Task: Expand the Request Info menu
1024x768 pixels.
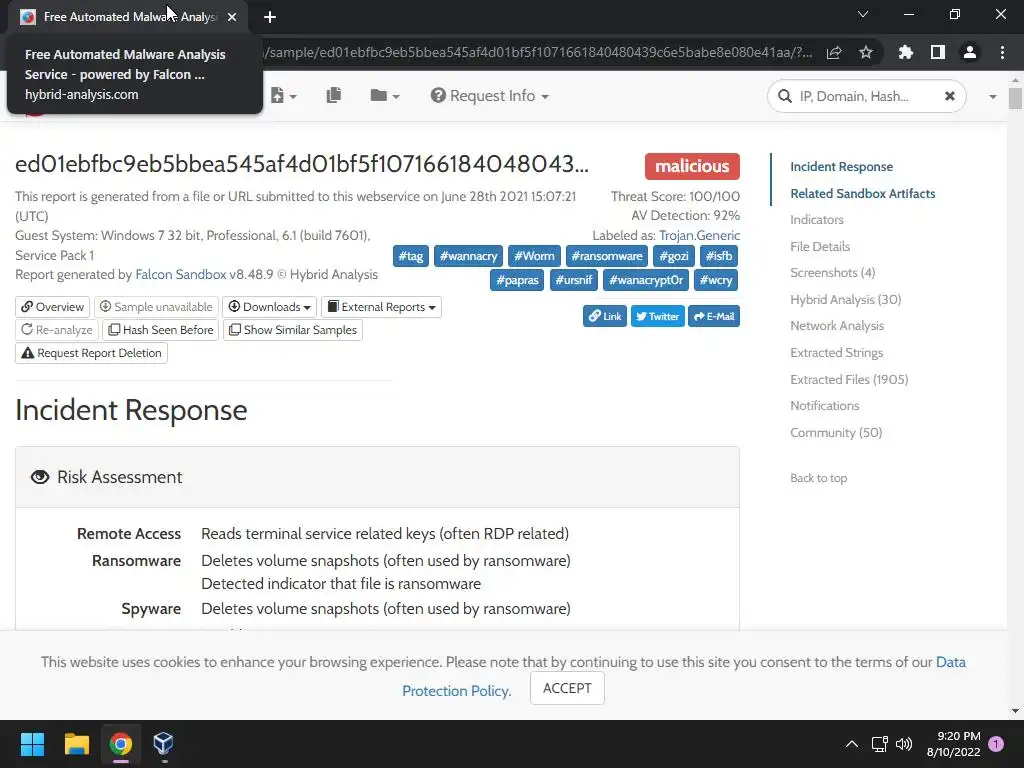Action: click(489, 96)
